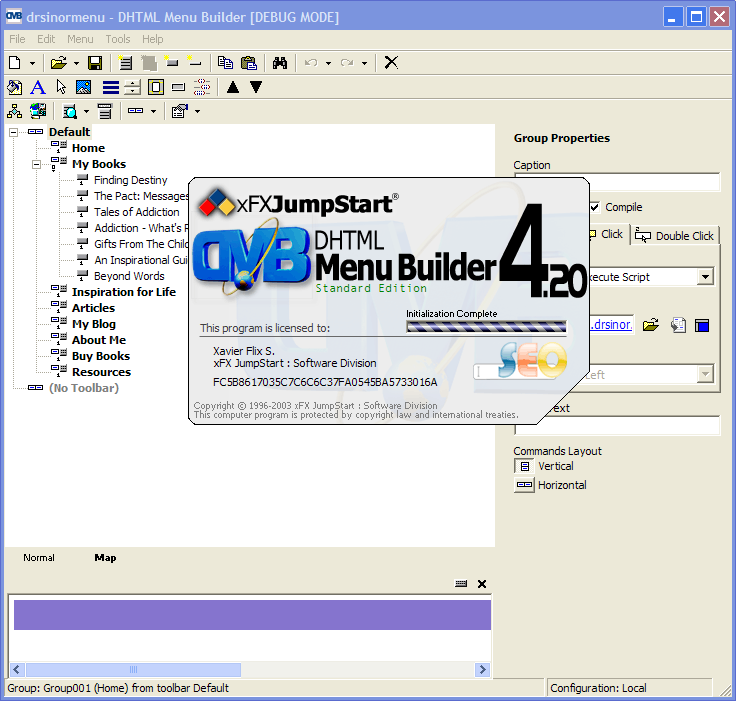Click the Save project toolbar icon
This screenshot has height=701, width=736.
(x=95, y=62)
